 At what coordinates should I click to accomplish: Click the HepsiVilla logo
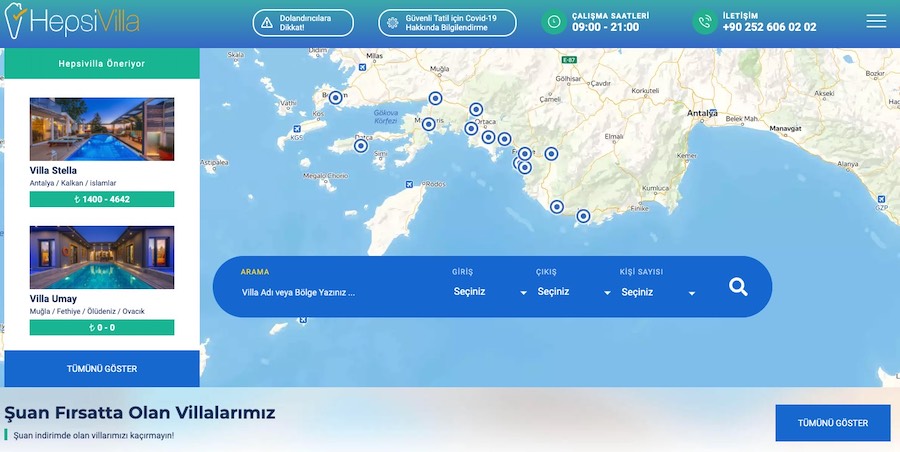72,21
